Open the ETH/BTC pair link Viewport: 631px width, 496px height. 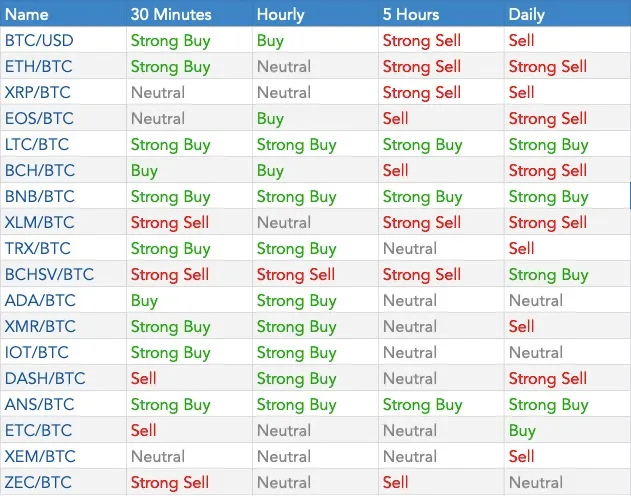point(39,66)
